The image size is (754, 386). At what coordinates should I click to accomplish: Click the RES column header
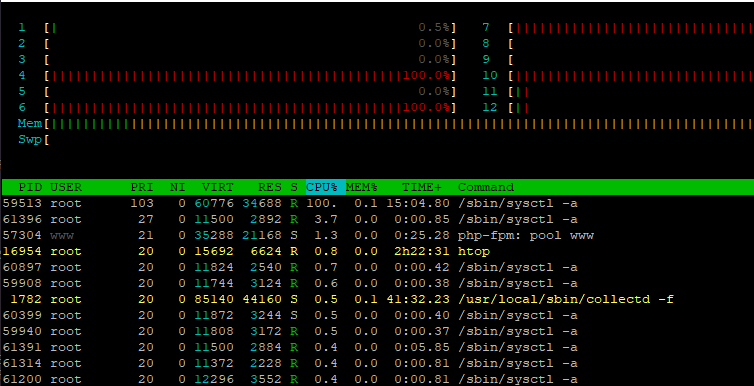click(270, 187)
